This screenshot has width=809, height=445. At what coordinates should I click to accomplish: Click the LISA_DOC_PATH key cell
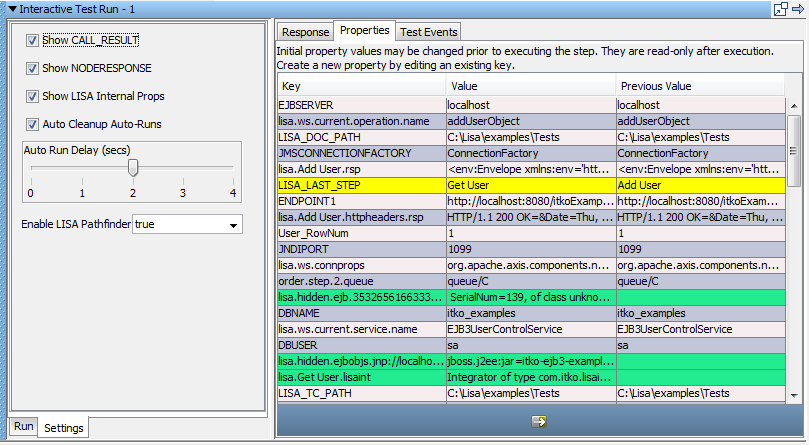(362, 137)
